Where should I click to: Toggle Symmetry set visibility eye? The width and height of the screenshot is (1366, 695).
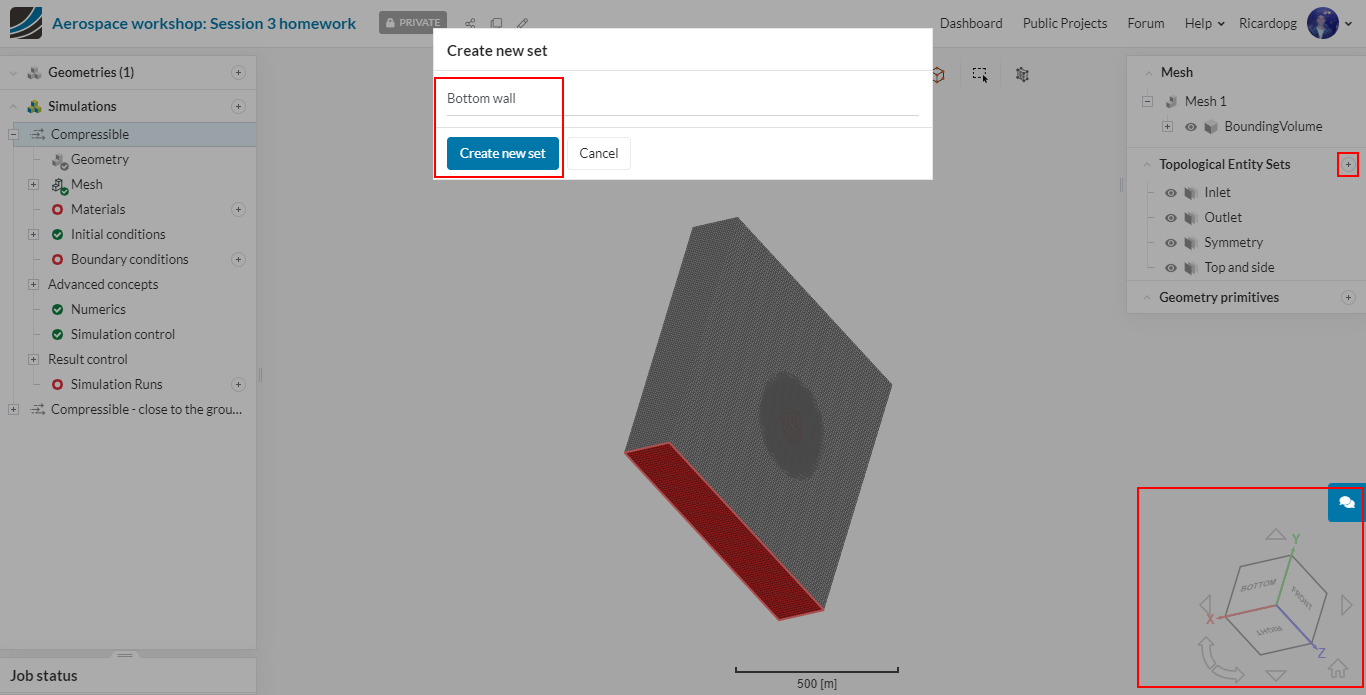coord(1170,242)
